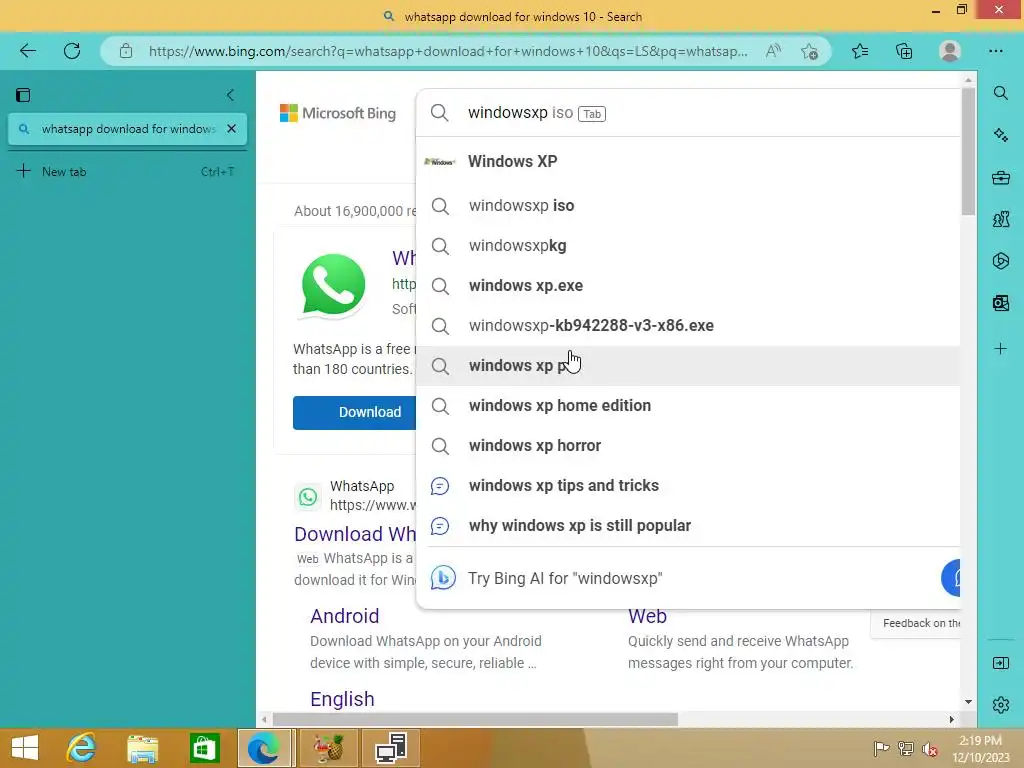Open the Web sublink

tap(647, 616)
